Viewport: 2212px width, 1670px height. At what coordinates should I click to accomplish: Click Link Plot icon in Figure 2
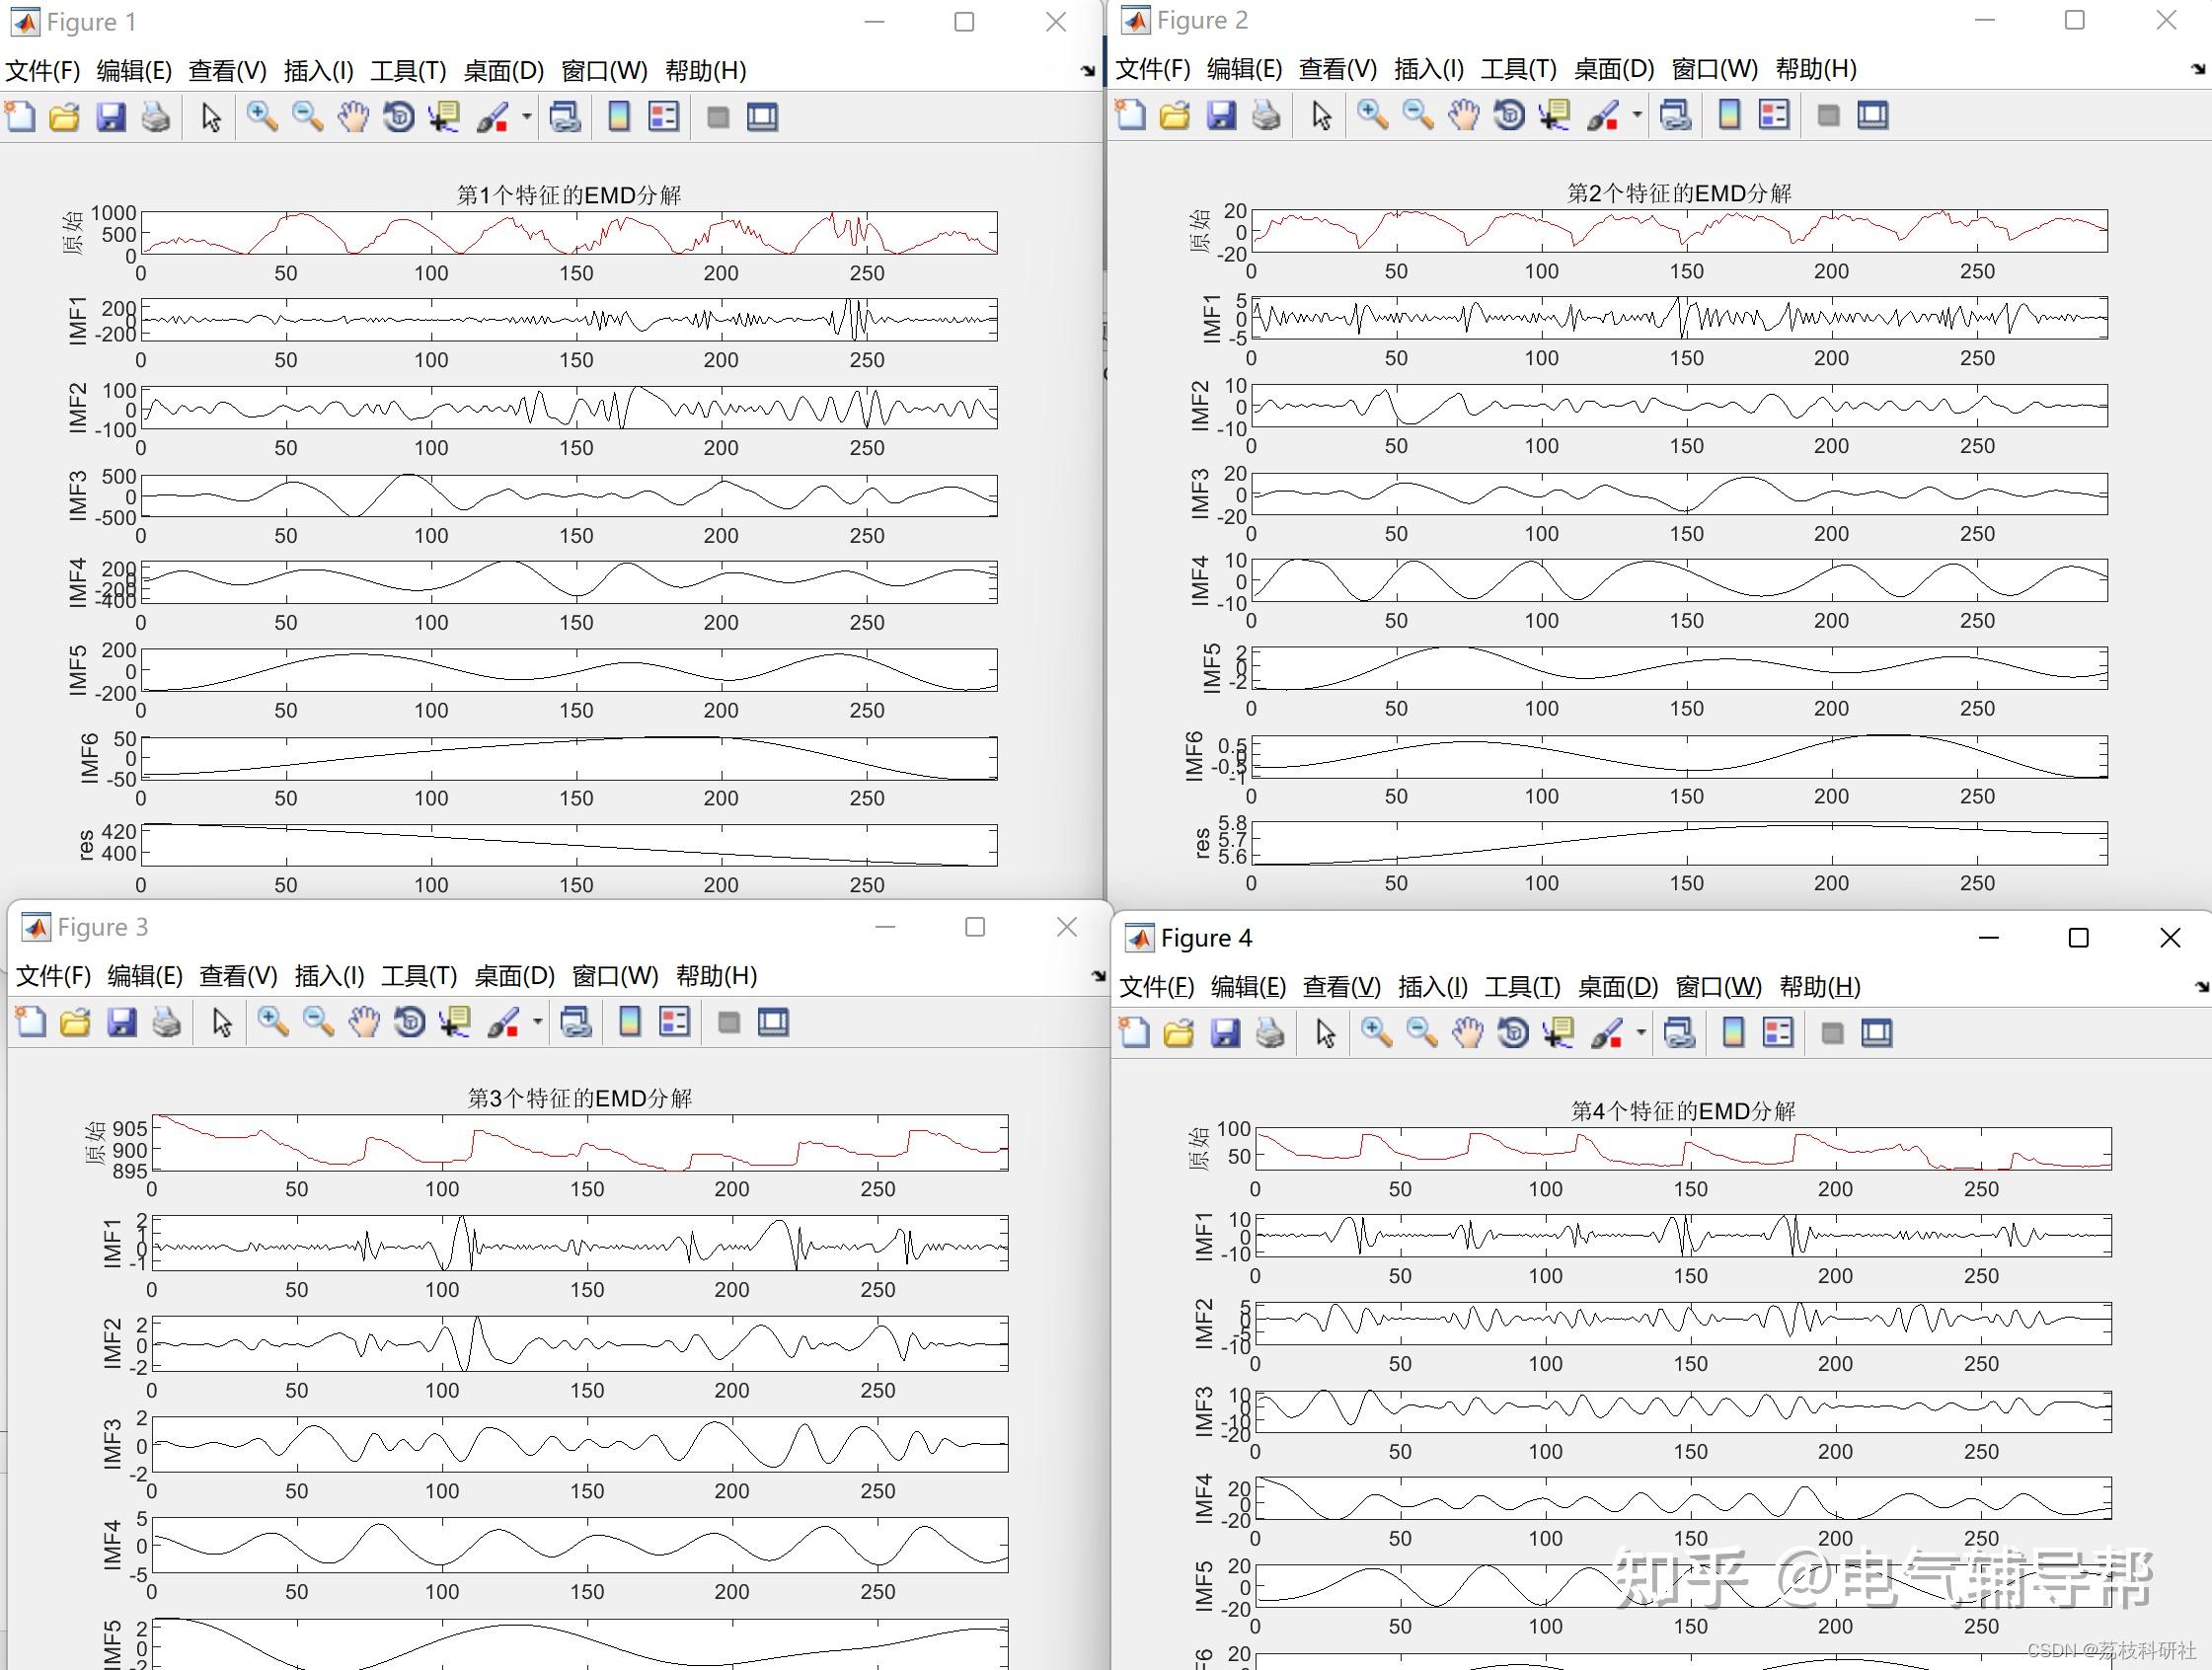pos(1675,115)
